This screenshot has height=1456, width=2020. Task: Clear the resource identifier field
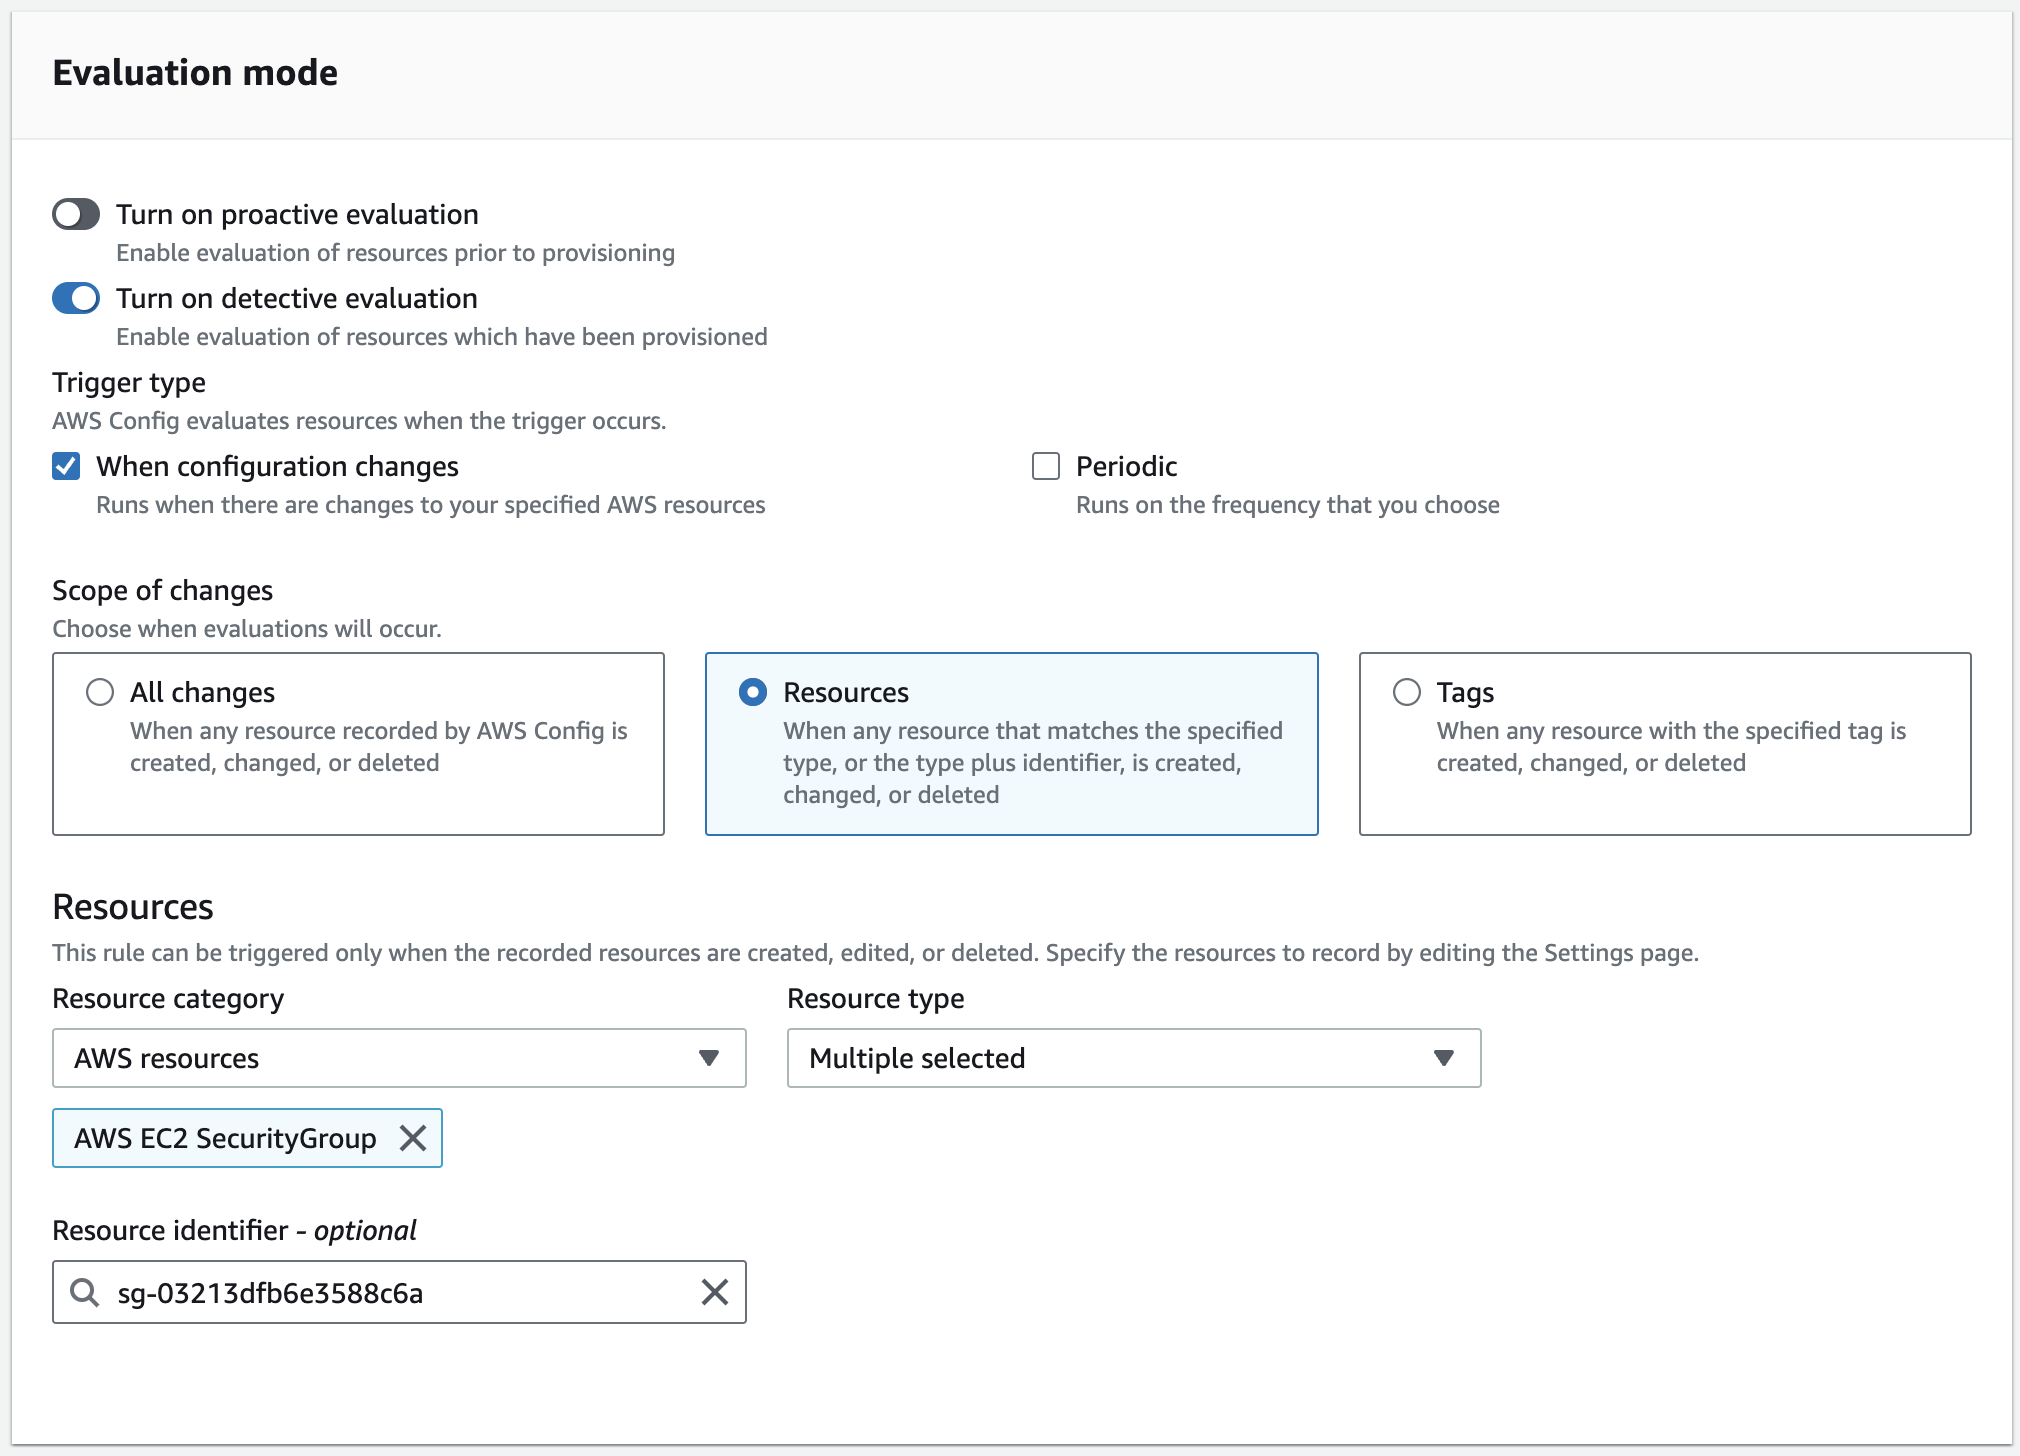(714, 1292)
